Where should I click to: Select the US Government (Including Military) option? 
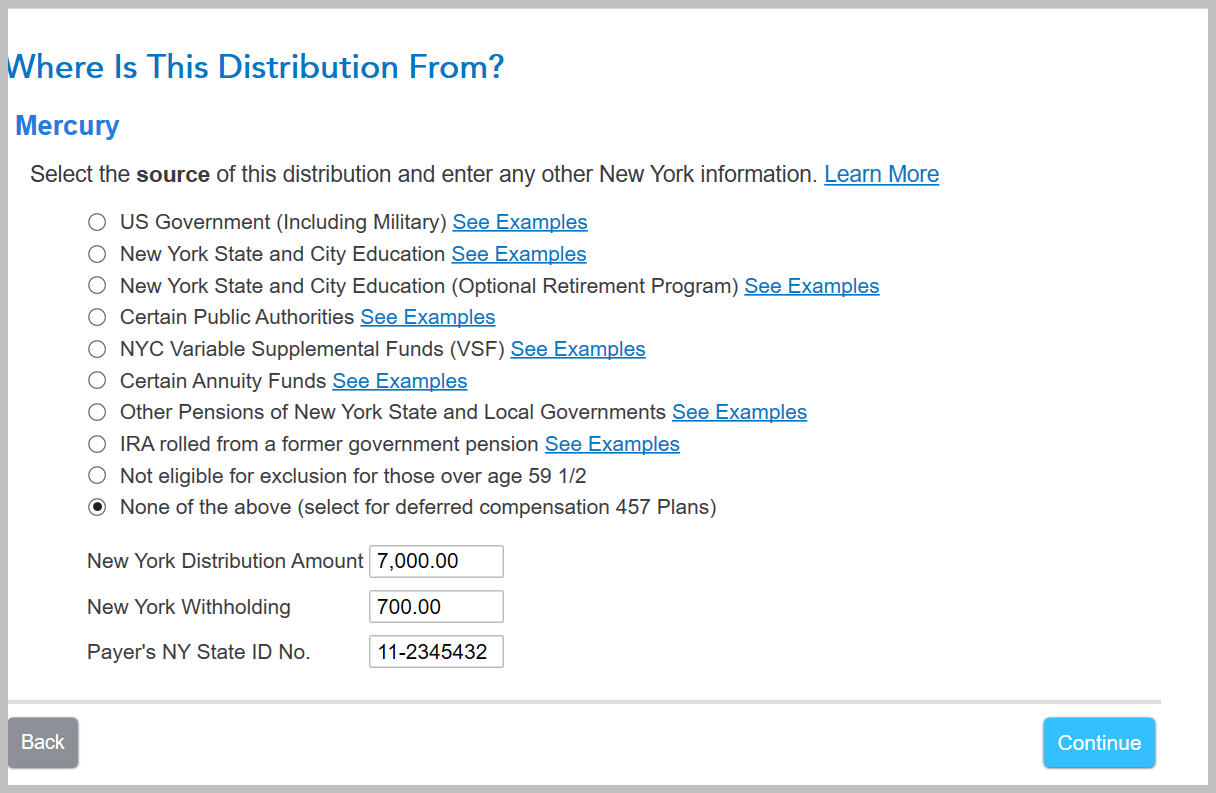pyautogui.click(x=97, y=222)
